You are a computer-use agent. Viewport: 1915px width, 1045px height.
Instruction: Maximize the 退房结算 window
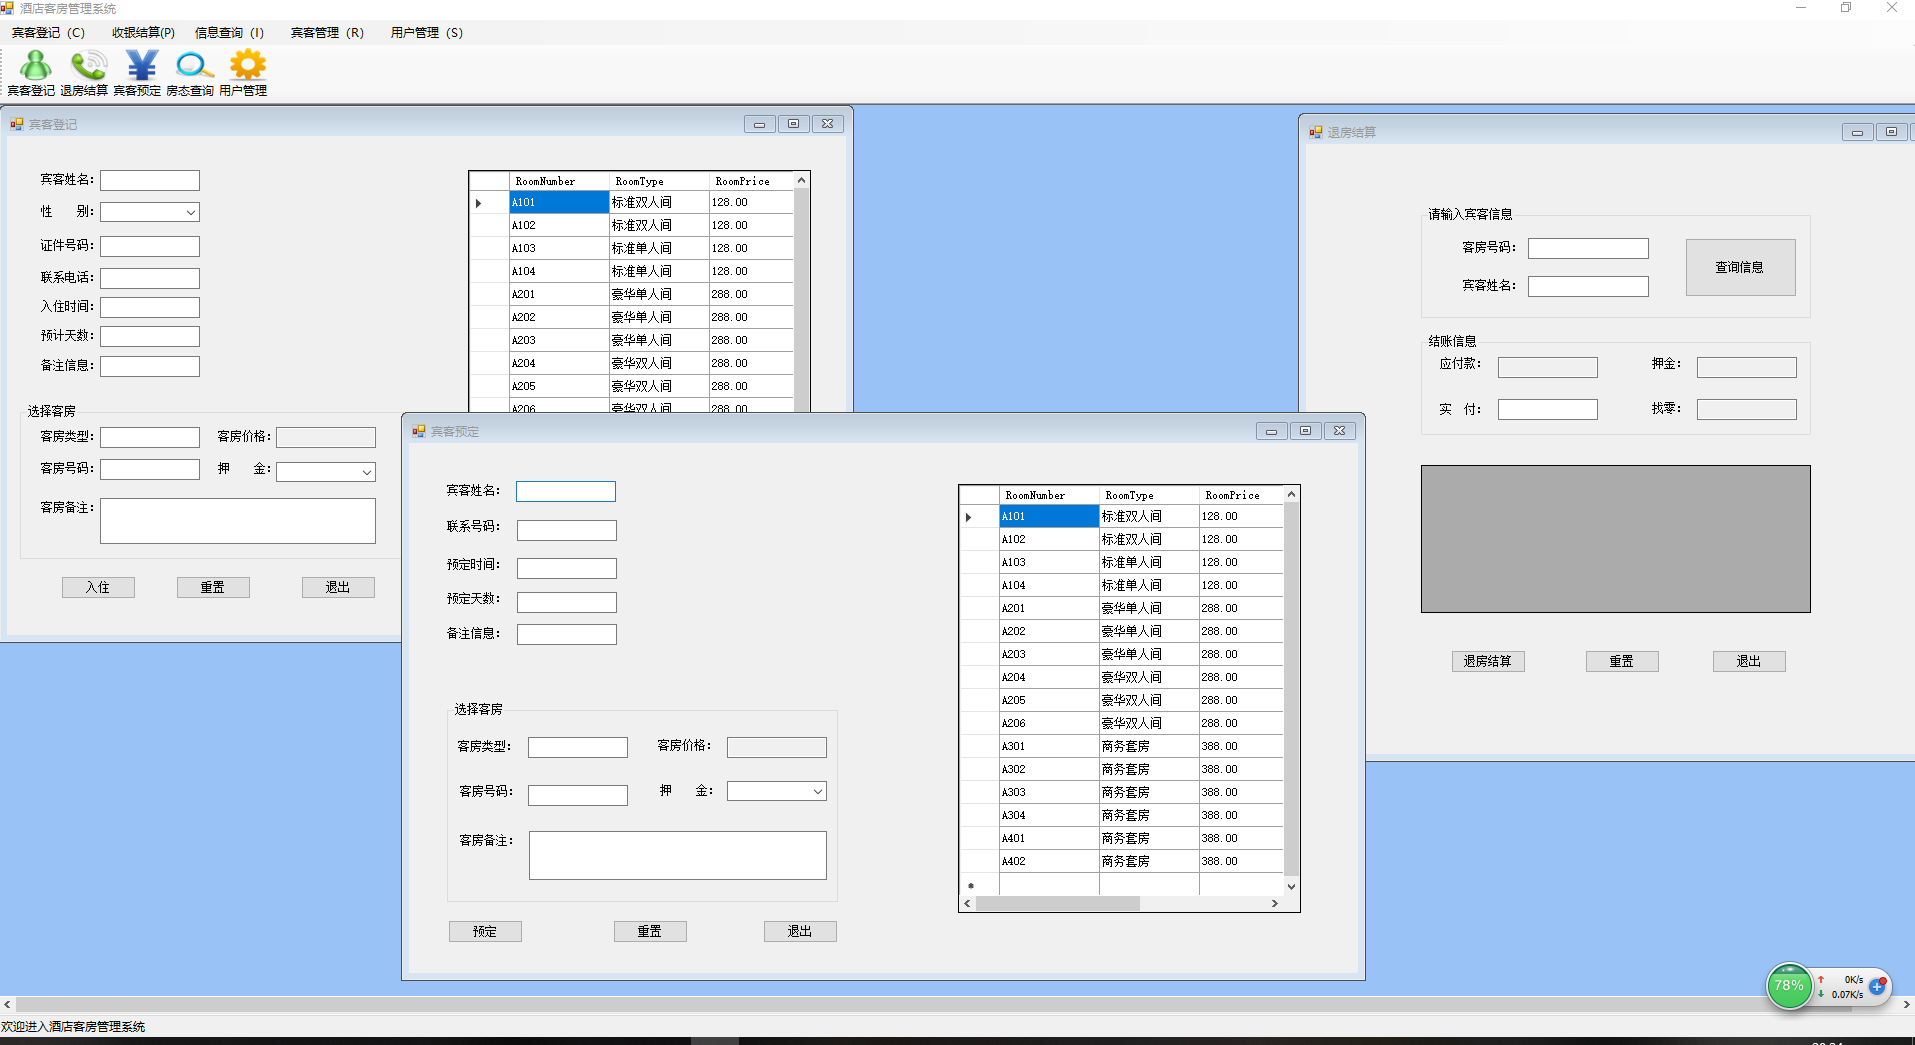1891,132
